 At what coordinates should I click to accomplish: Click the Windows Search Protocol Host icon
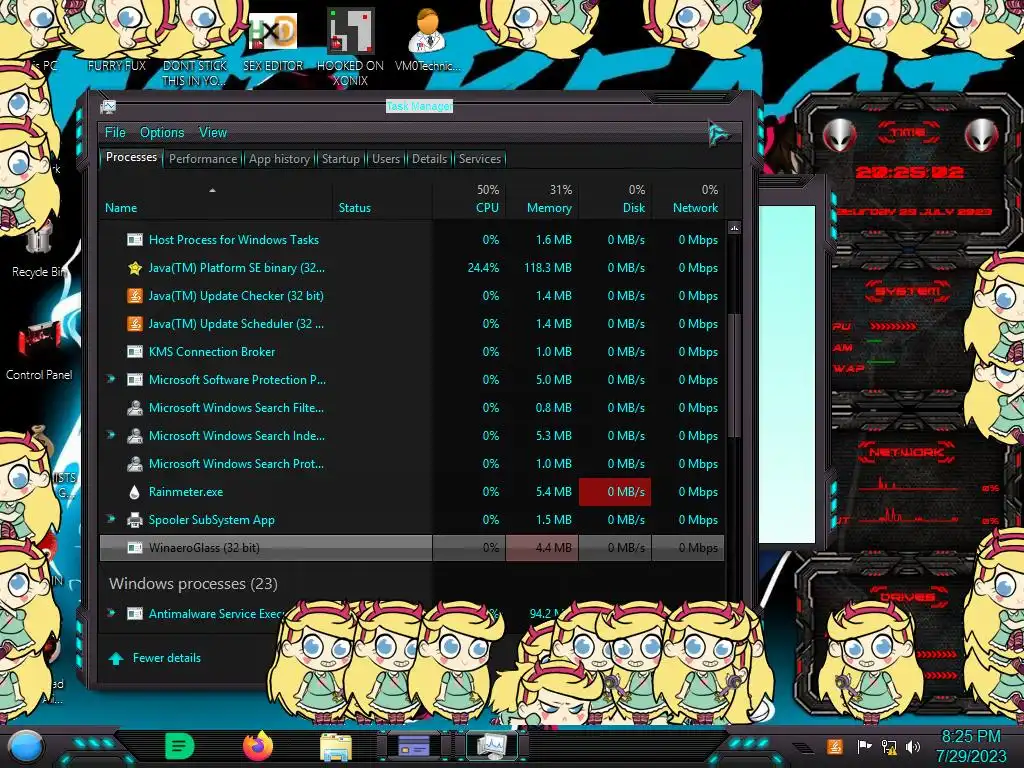pyautogui.click(x=135, y=464)
